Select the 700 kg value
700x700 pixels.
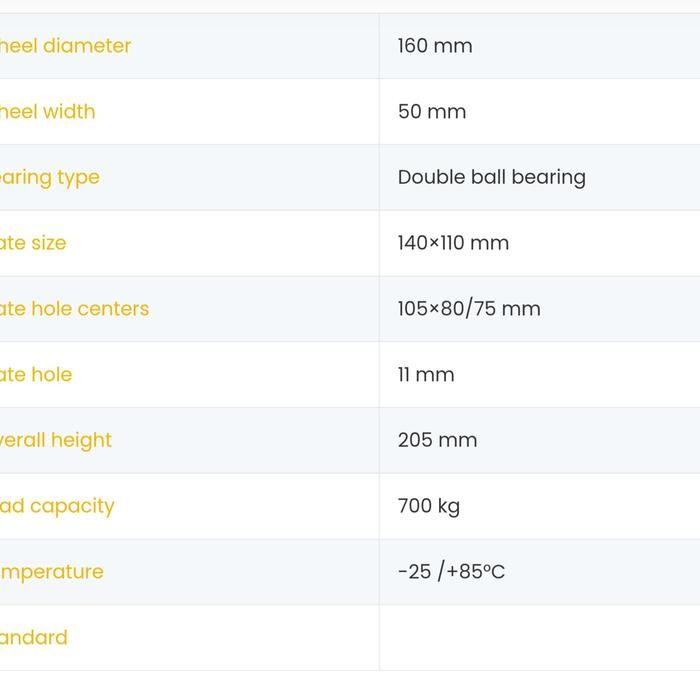tap(429, 506)
